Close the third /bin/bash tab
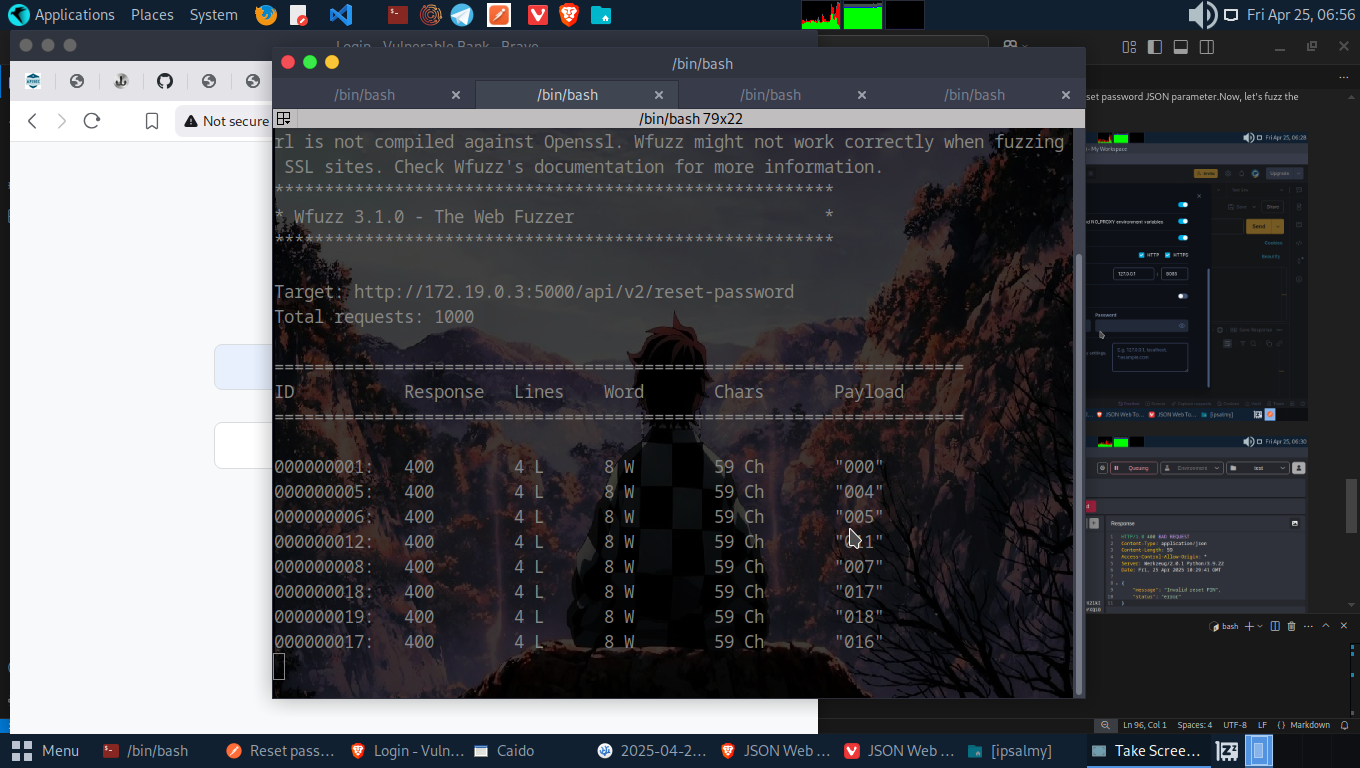The width and height of the screenshot is (1360, 768). (x=862, y=95)
